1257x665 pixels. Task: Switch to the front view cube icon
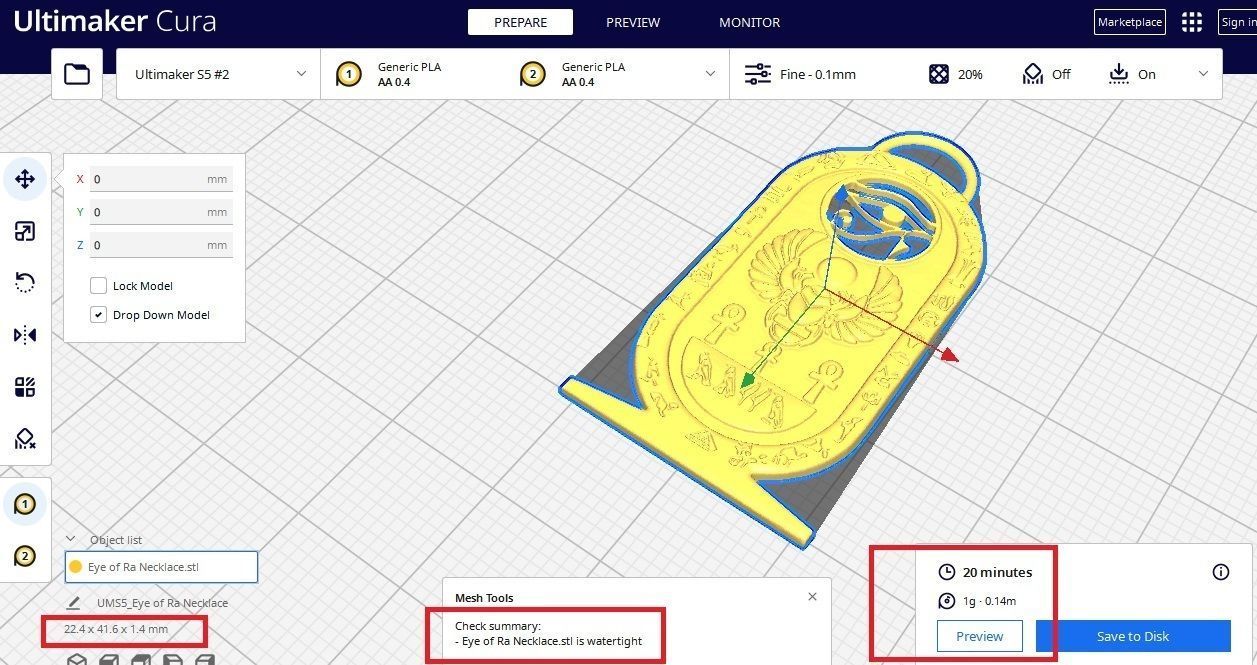click(110, 660)
